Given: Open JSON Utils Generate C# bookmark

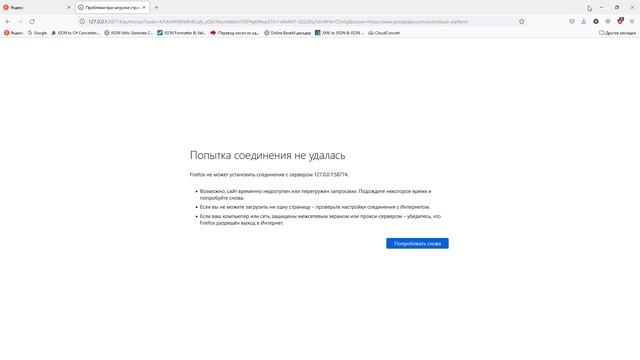Looking at the screenshot, I should (x=129, y=33).
